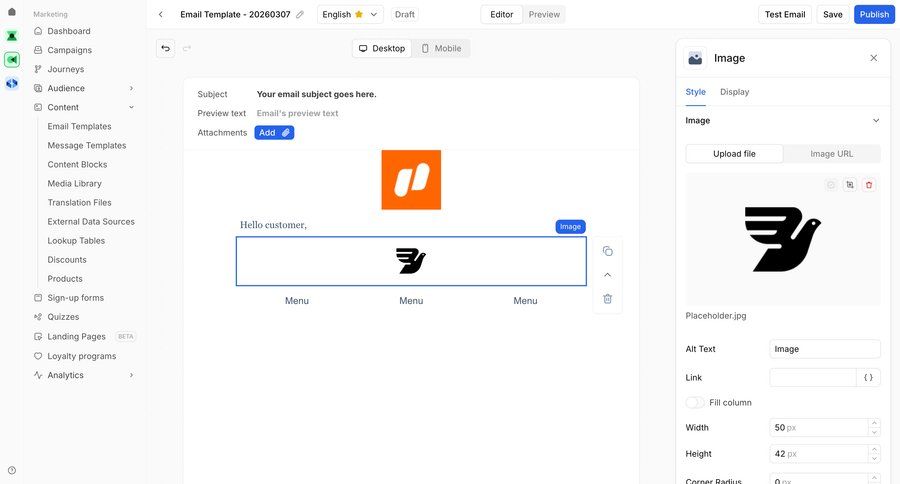Image resolution: width=900 pixels, height=484 pixels.
Task: Click the Draft status badge
Action: [x=405, y=14]
